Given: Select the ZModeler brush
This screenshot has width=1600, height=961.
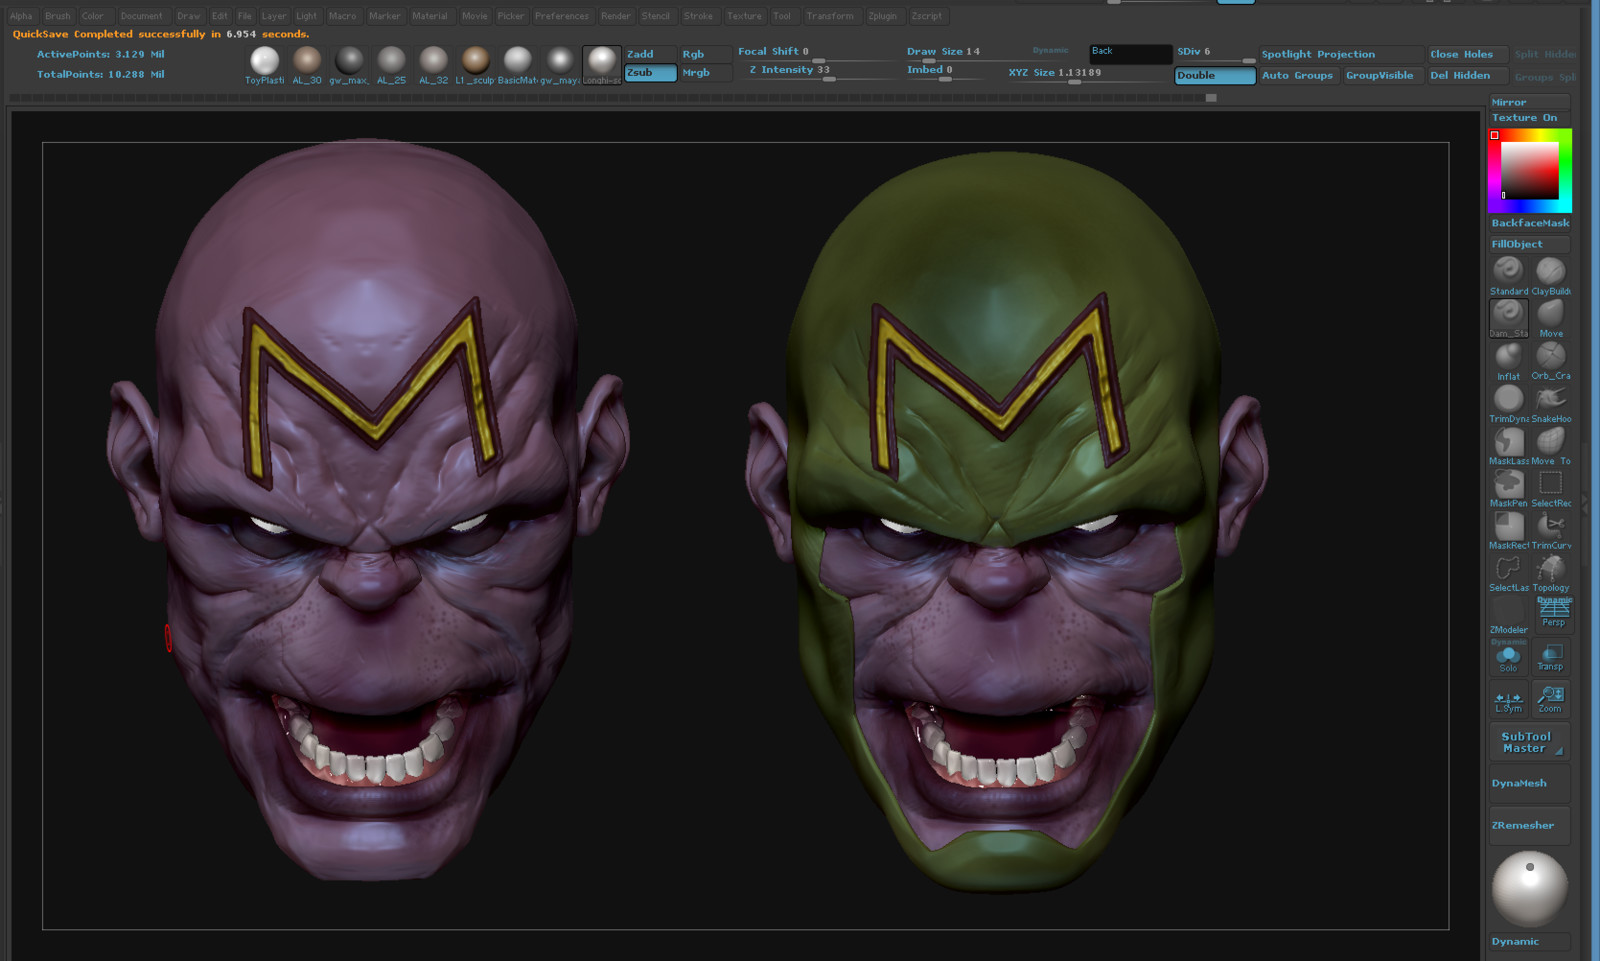Looking at the screenshot, I should [x=1508, y=615].
